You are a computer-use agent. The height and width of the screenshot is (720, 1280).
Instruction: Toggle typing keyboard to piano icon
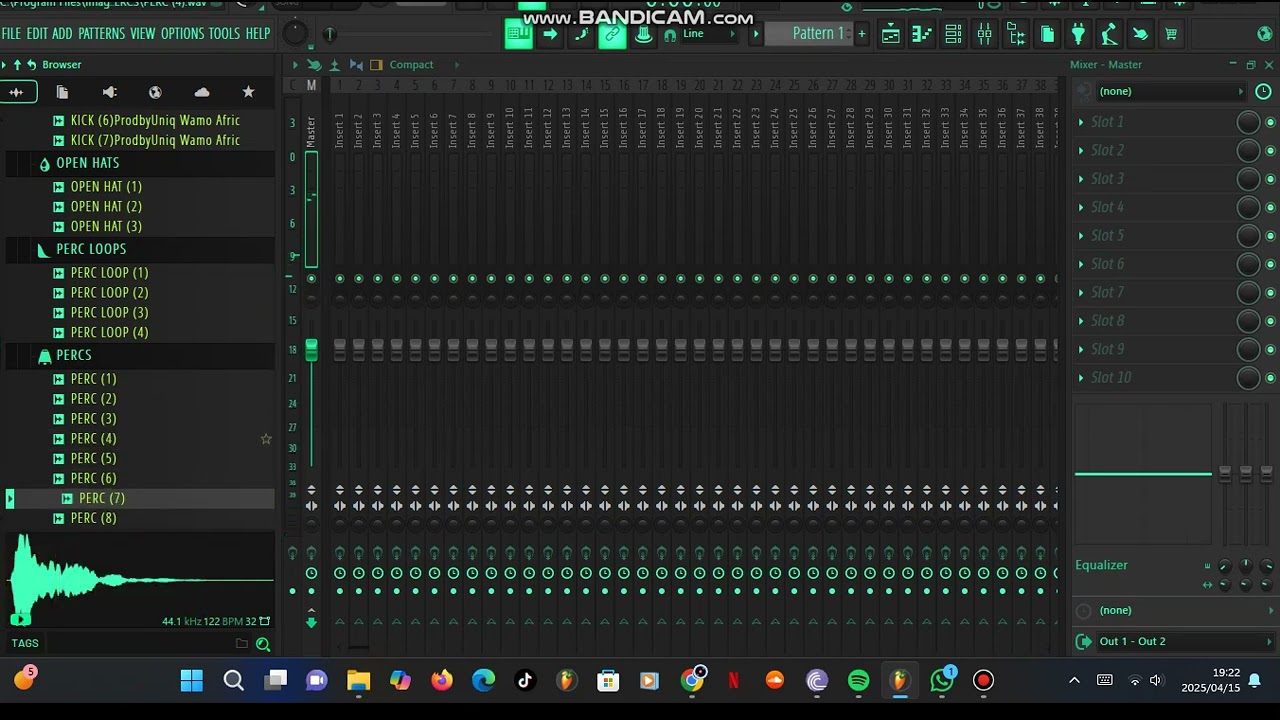coord(518,35)
